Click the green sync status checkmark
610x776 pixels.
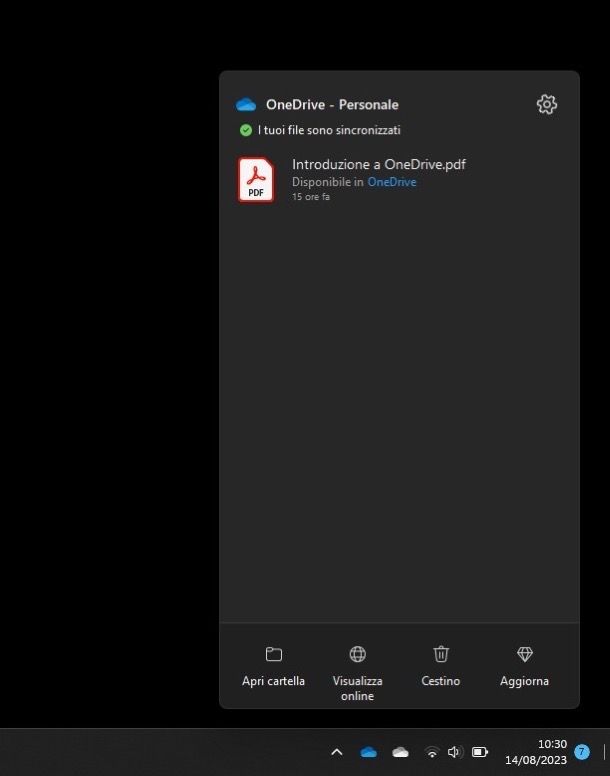[246, 130]
